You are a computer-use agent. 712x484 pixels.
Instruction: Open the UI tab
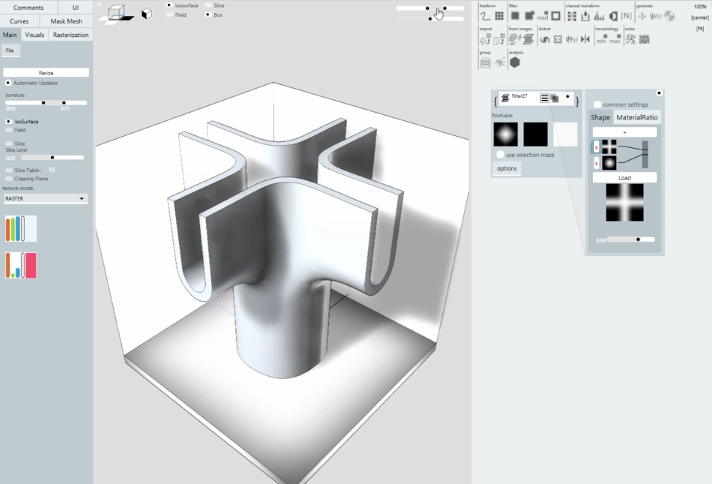pyautogui.click(x=75, y=8)
